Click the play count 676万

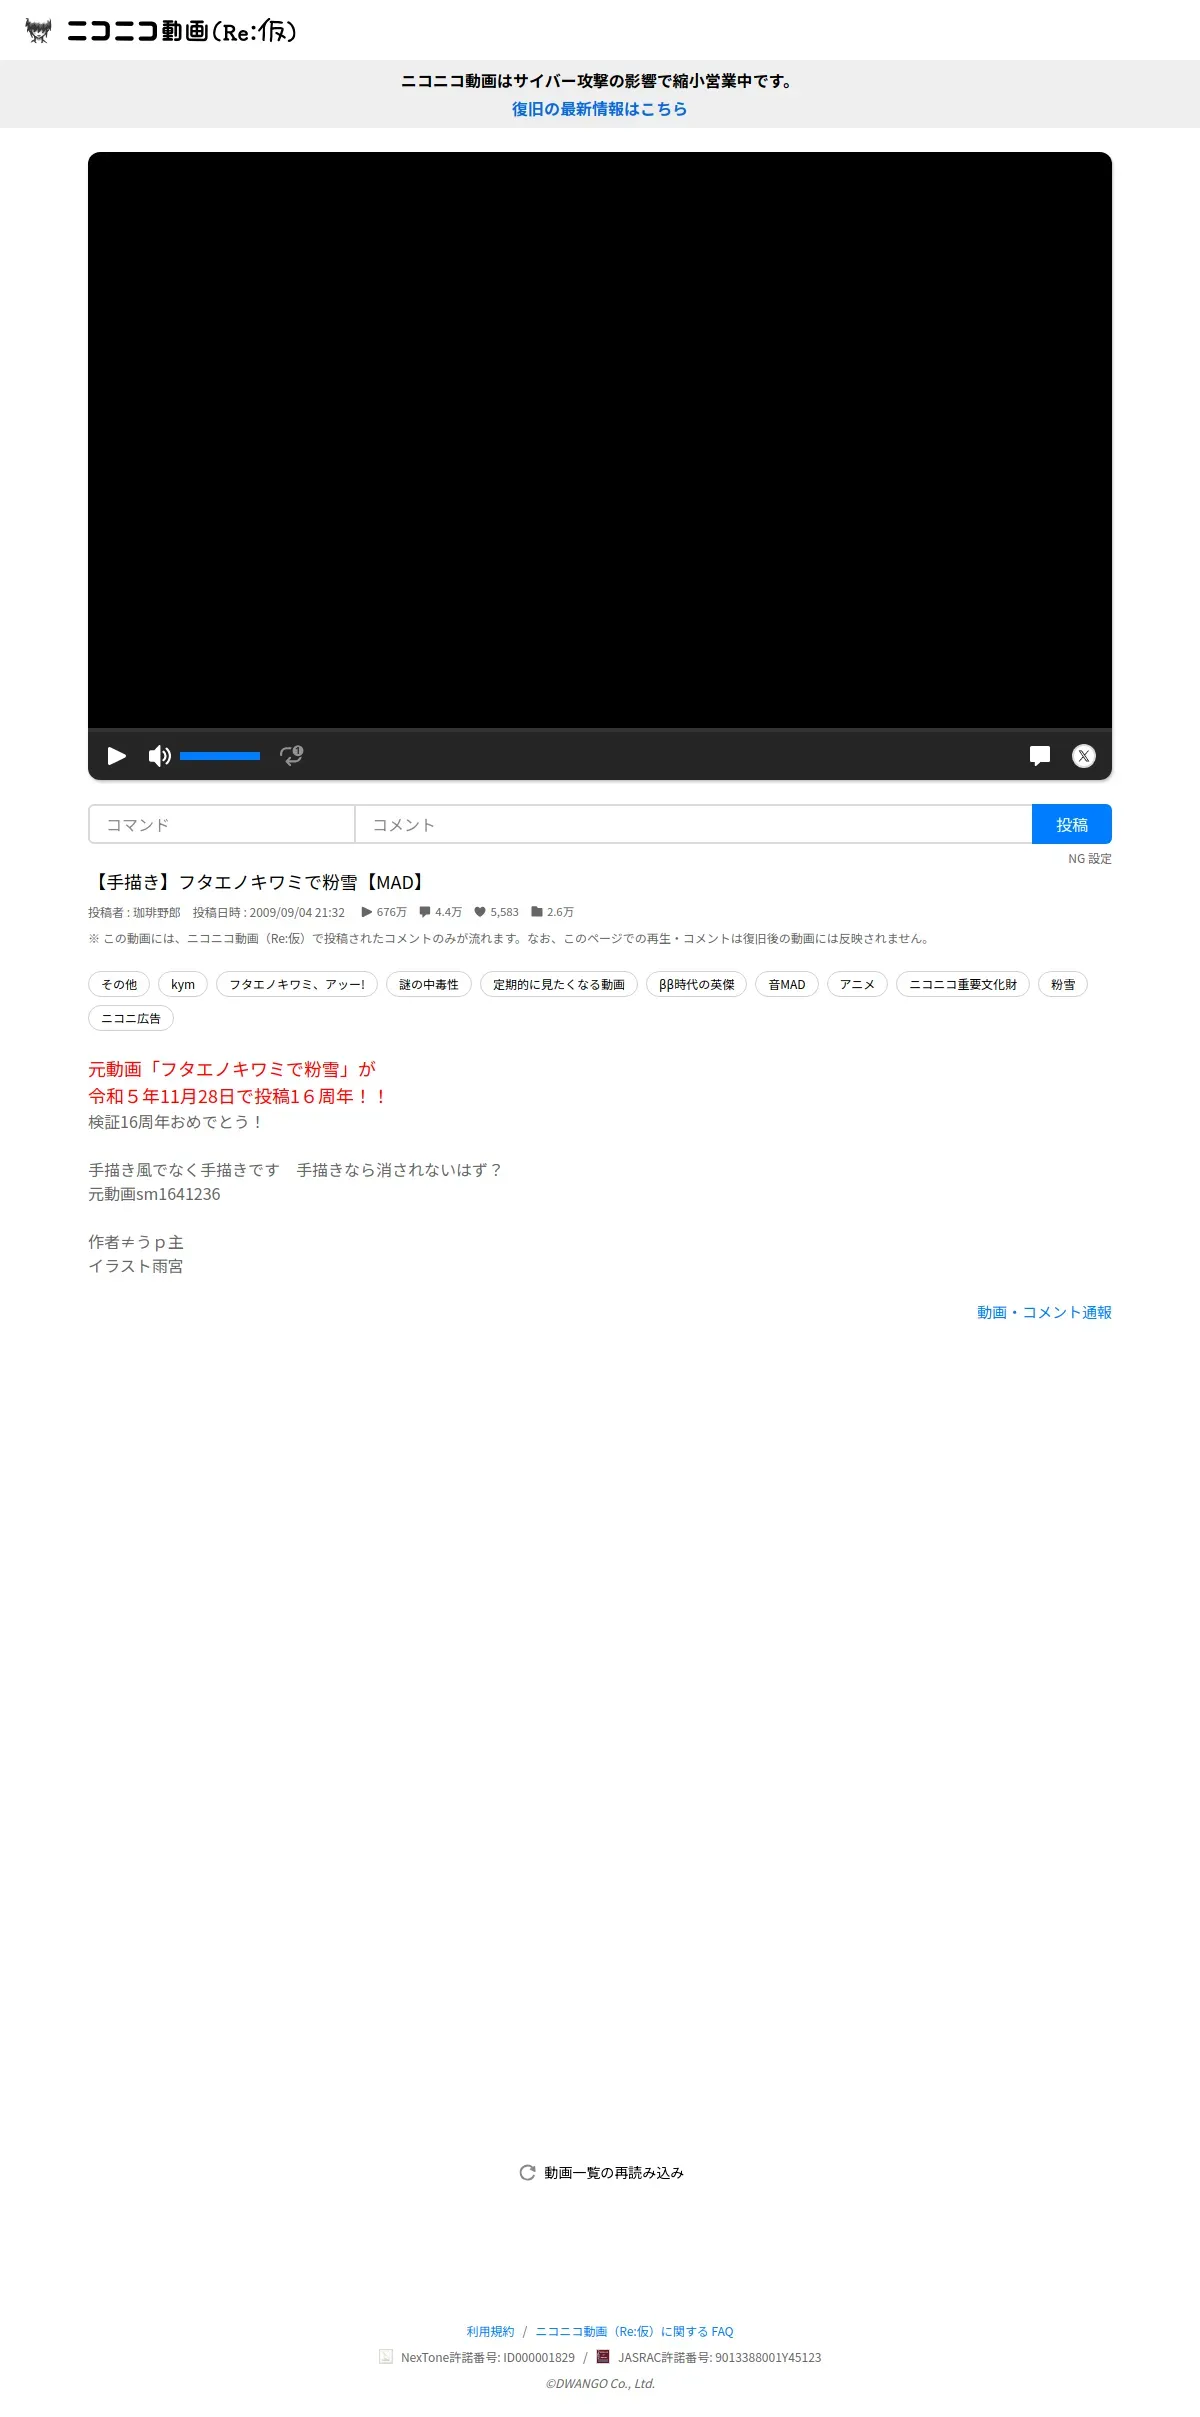click(x=384, y=912)
